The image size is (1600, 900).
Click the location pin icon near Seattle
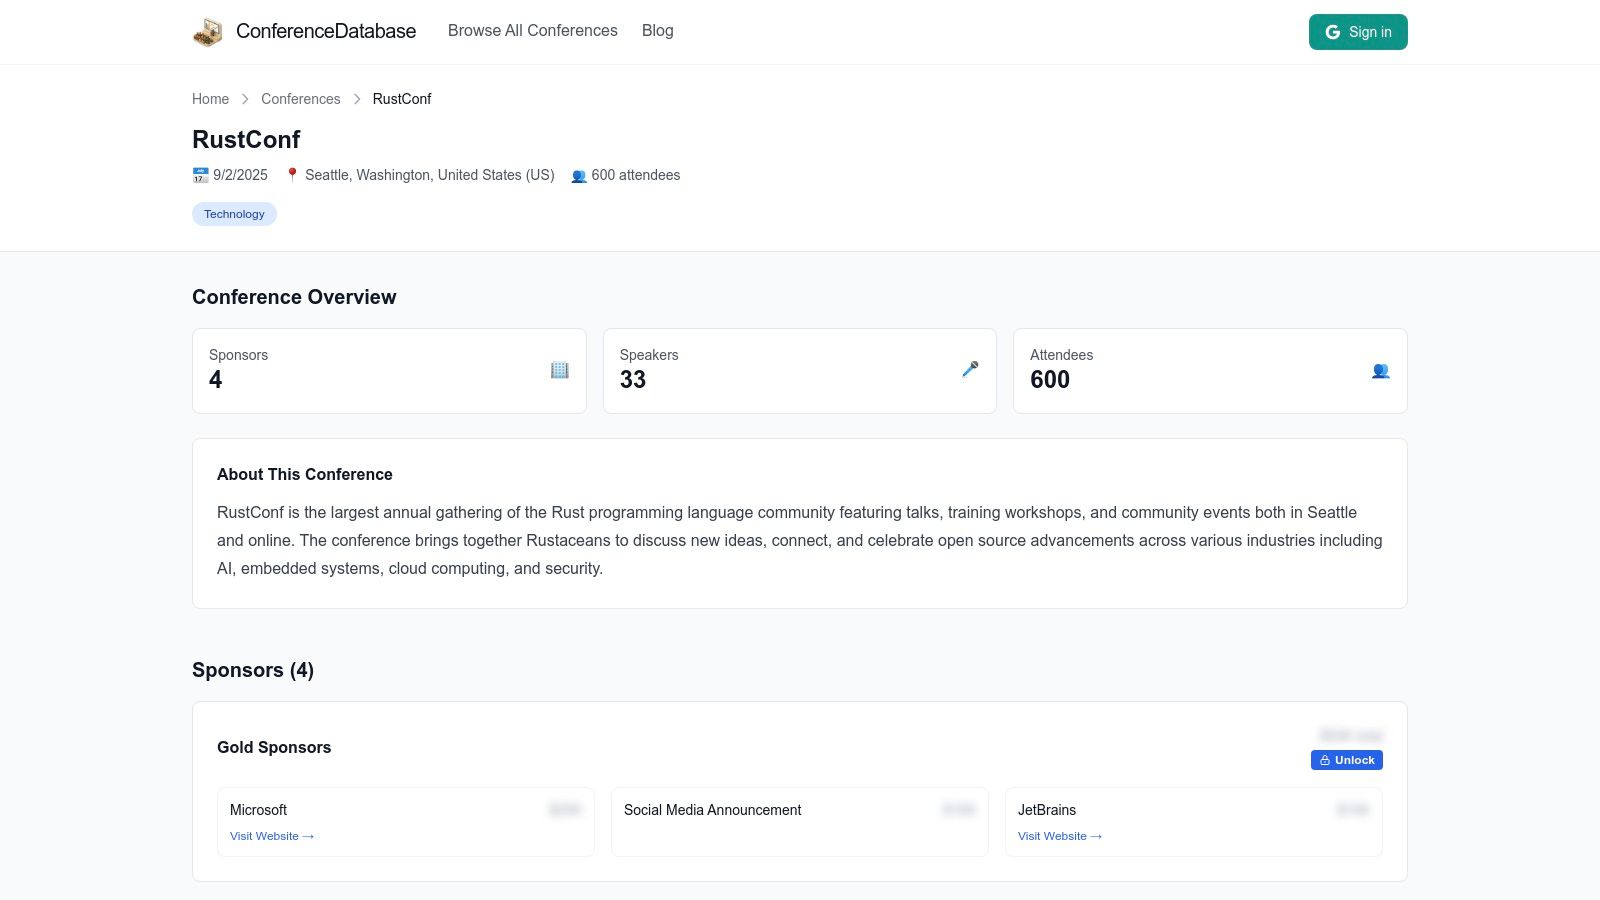click(x=292, y=174)
